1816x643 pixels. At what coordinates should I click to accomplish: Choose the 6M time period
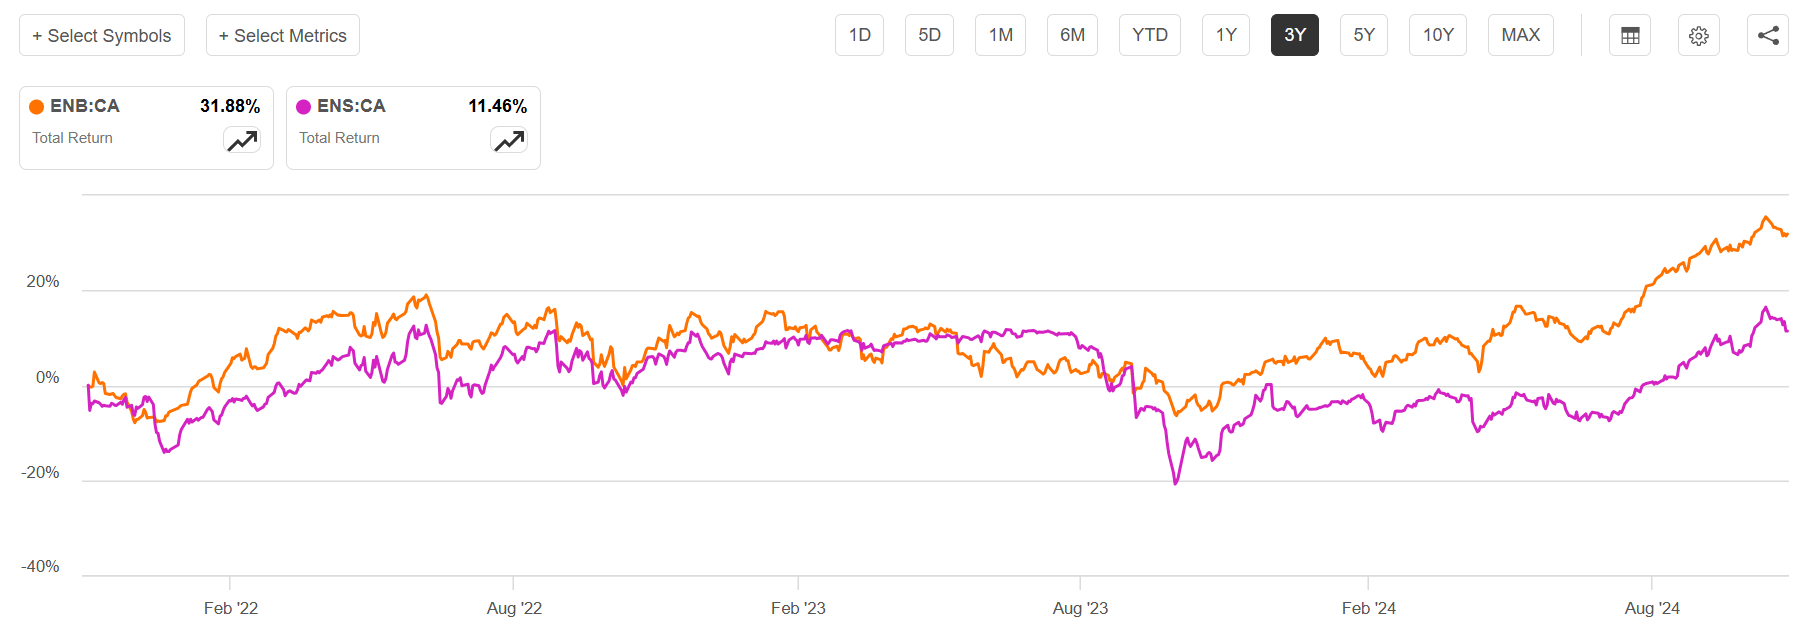(1072, 35)
